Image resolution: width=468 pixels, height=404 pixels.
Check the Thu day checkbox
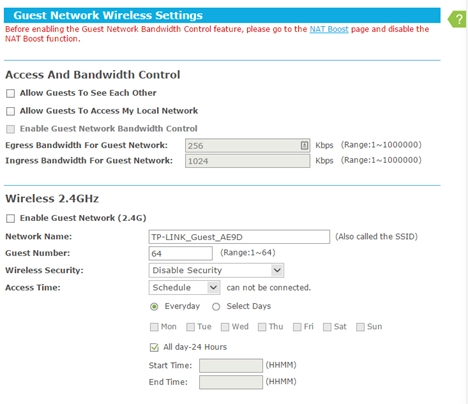click(x=262, y=327)
